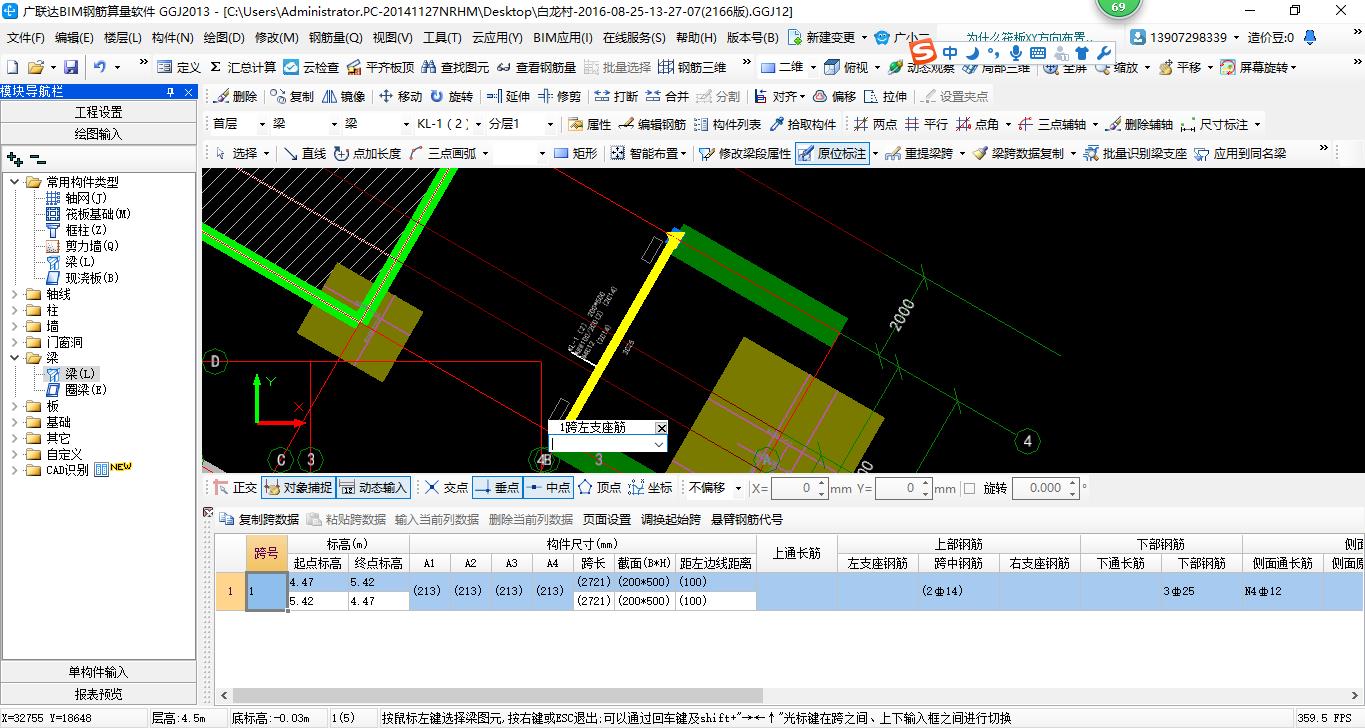Open 构件列表 component list
This screenshot has height=728, width=1365.
coord(727,125)
